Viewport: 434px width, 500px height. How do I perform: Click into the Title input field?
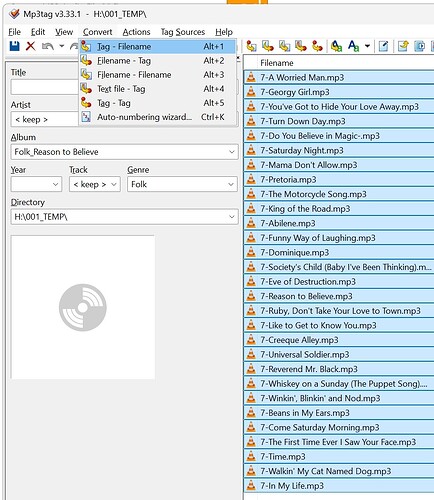(45, 87)
